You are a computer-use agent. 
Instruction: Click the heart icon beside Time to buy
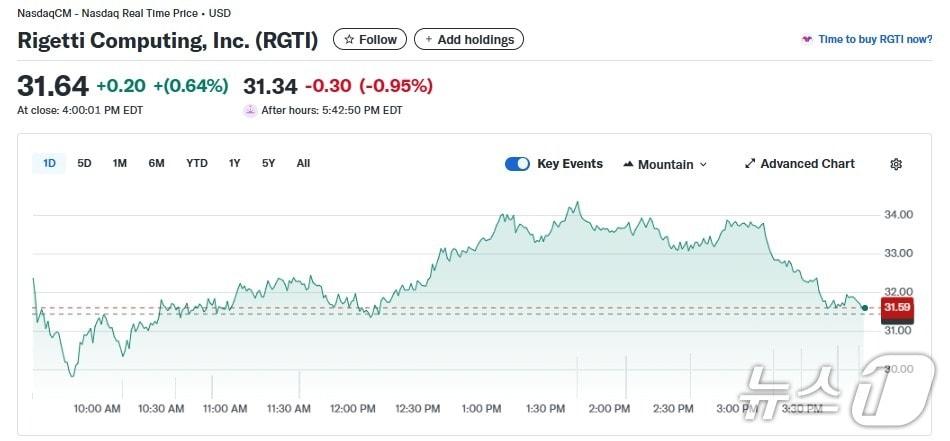tap(807, 40)
